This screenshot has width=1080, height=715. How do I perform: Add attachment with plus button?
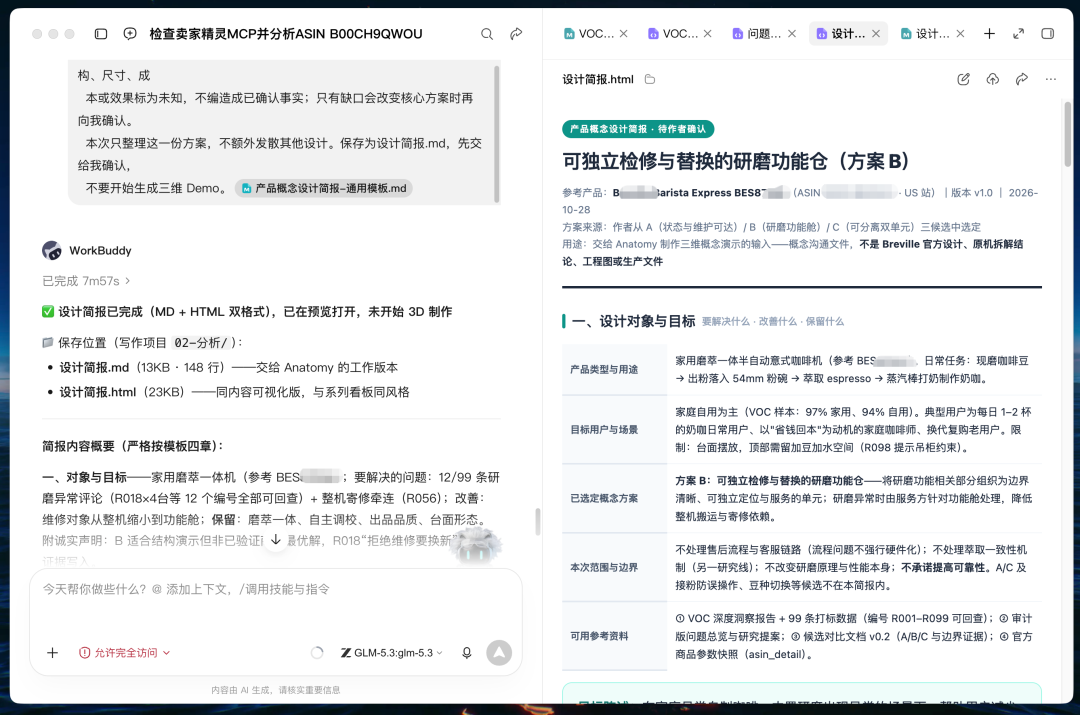52,652
